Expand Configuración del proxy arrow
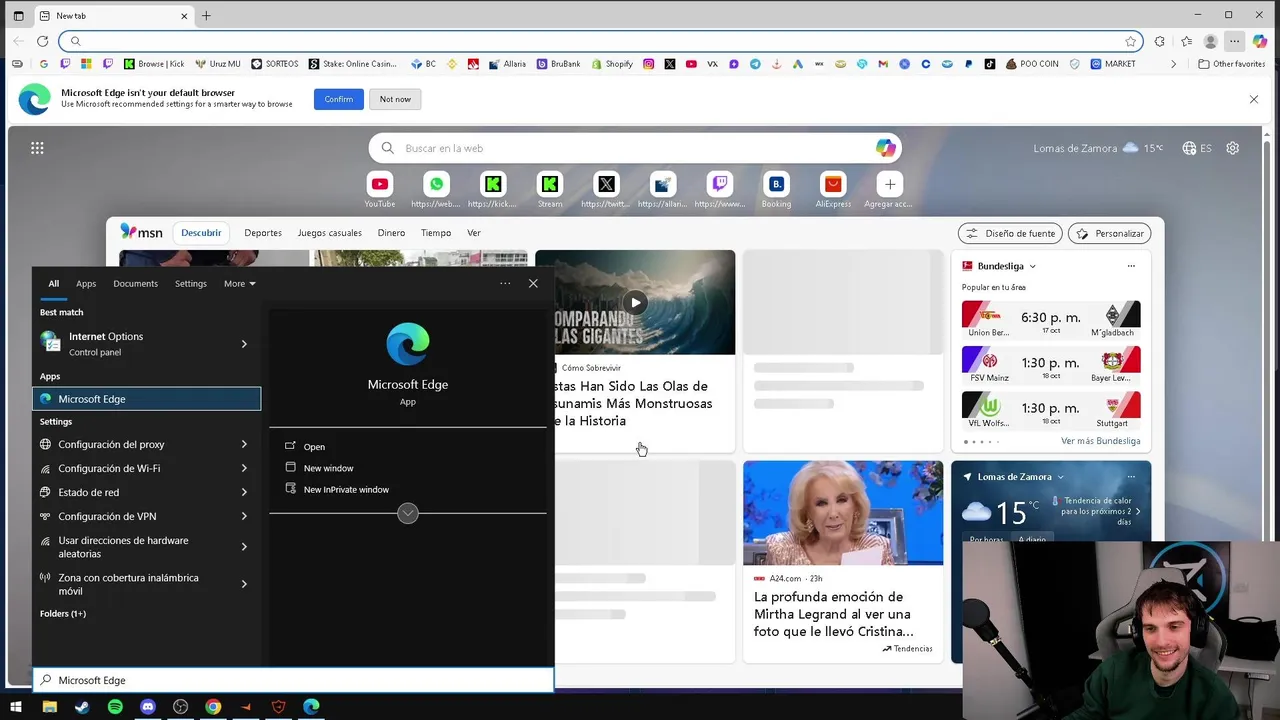Image resolution: width=1280 pixels, height=720 pixels. pos(244,444)
